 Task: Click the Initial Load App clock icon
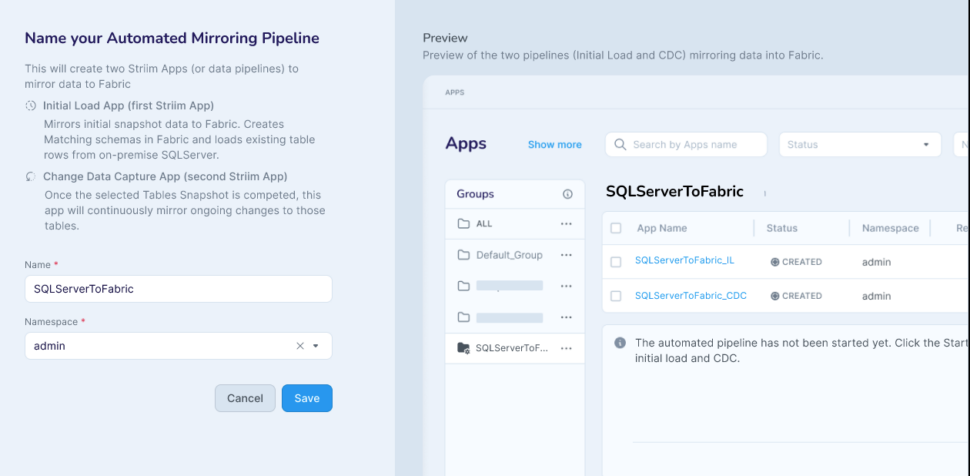[x=31, y=106]
